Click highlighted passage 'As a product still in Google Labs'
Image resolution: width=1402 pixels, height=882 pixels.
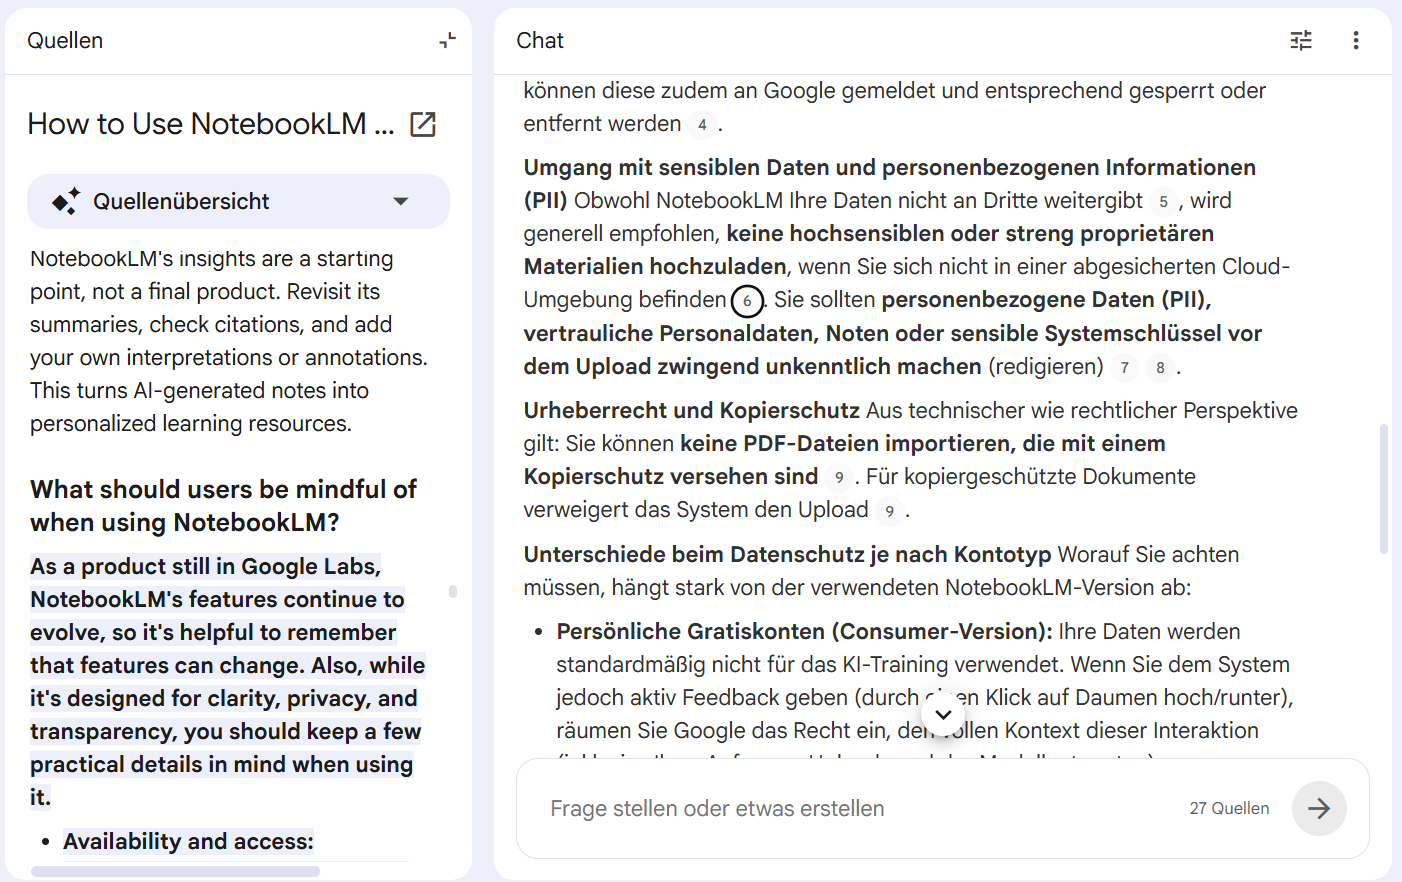[205, 566]
